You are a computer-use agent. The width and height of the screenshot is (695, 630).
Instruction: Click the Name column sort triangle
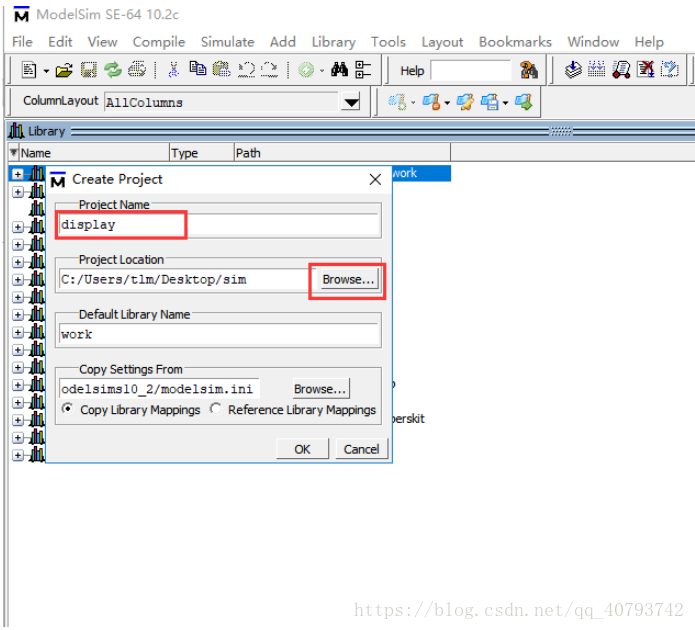(x=14, y=153)
